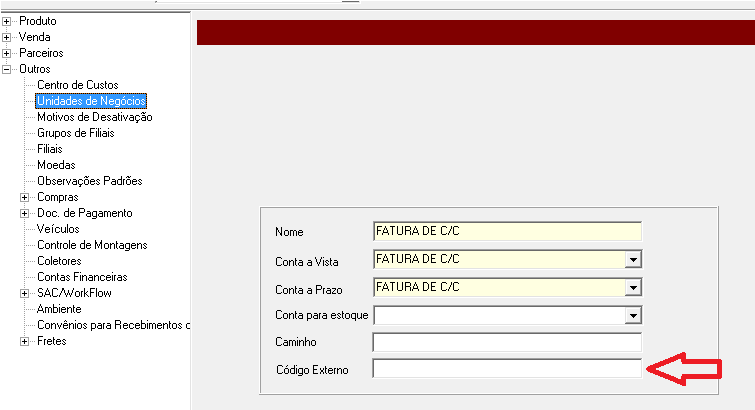This screenshot has width=755, height=410.
Task: Select Unidades de Negócios item
Action: coord(91,101)
